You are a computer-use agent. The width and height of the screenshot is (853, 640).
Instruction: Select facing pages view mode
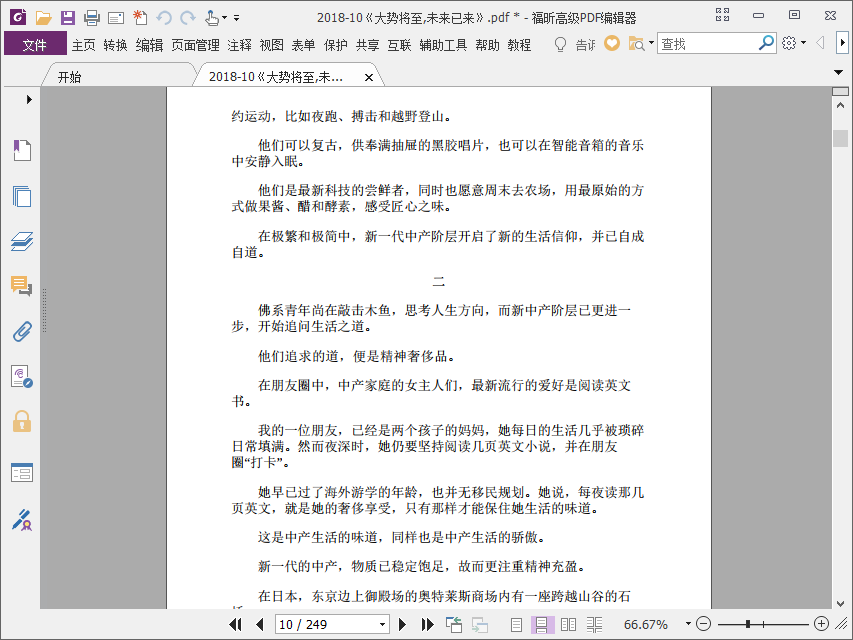point(568,625)
